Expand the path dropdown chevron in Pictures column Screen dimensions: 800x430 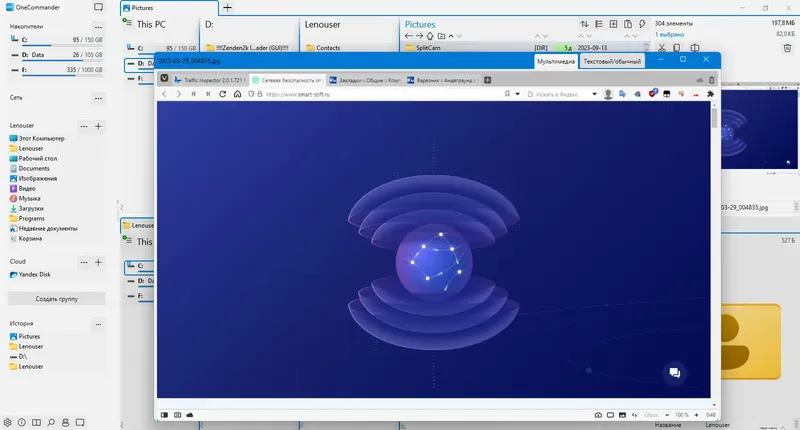click(x=459, y=36)
